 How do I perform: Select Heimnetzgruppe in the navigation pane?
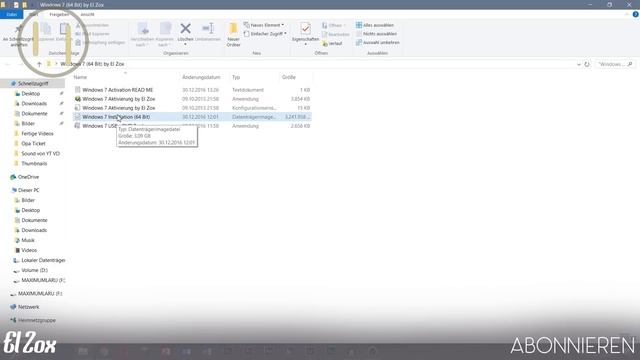point(37,320)
